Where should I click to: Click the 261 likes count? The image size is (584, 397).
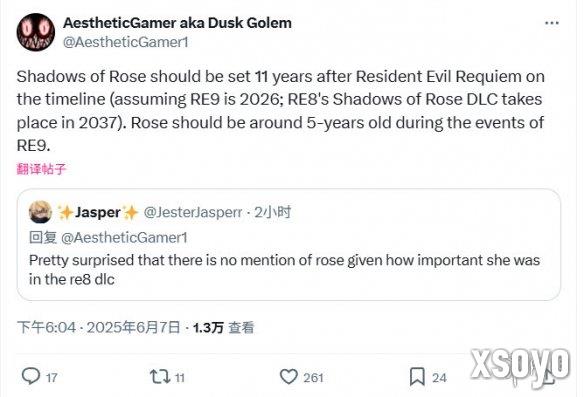click(x=313, y=378)
